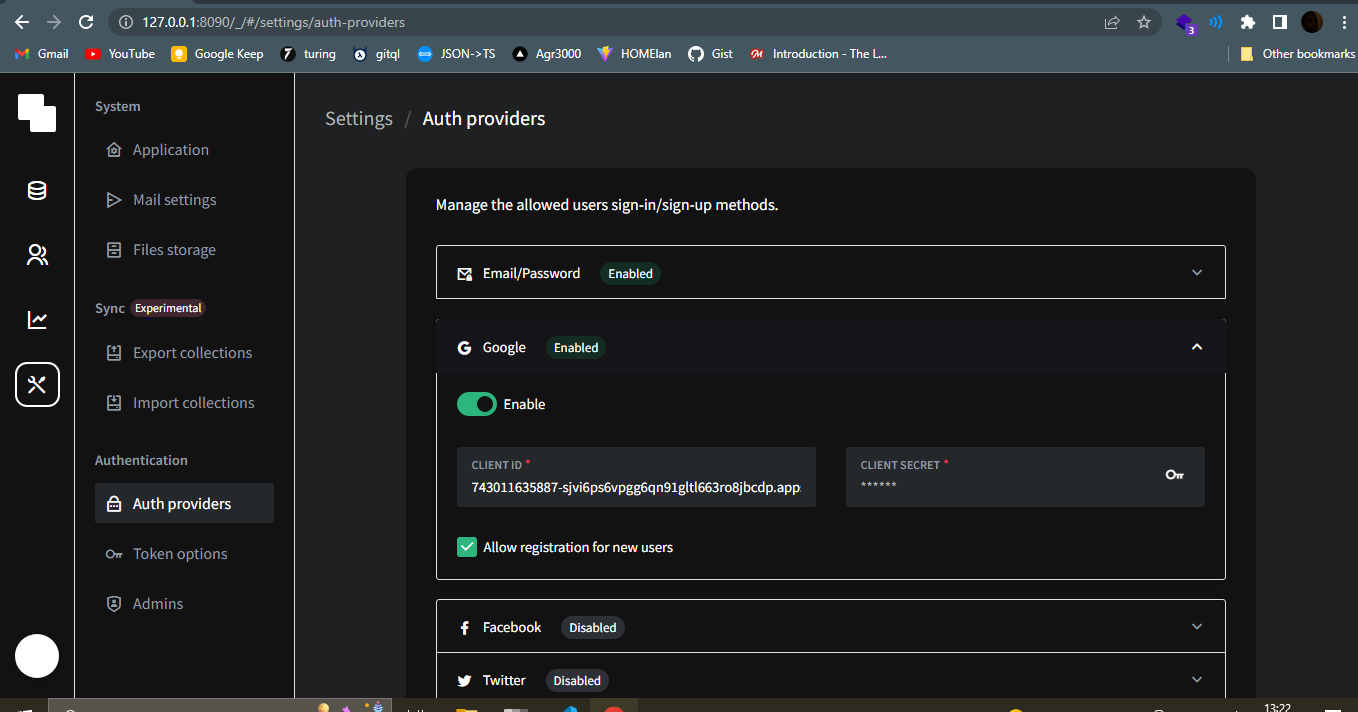The image size is (1358, 712).
Task: Click the browser reload icon
Action: click(x=86, y=21)
